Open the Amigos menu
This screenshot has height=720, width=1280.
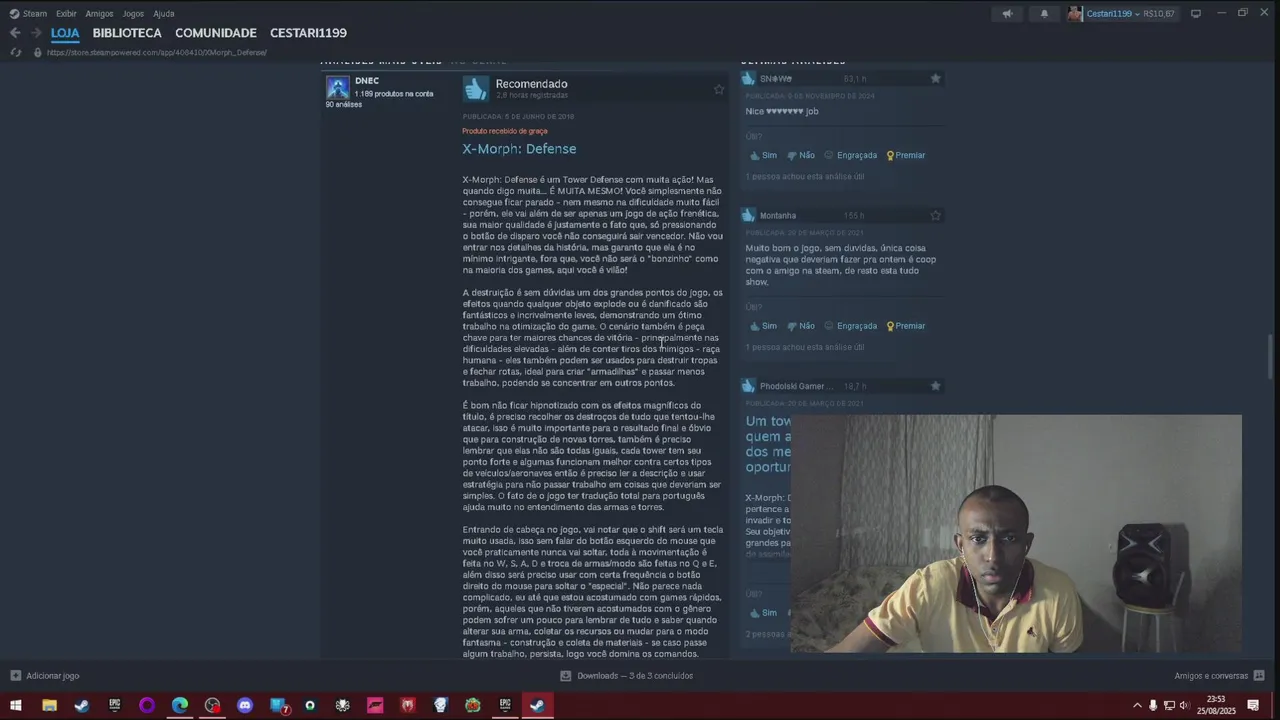tap(99, 13)
